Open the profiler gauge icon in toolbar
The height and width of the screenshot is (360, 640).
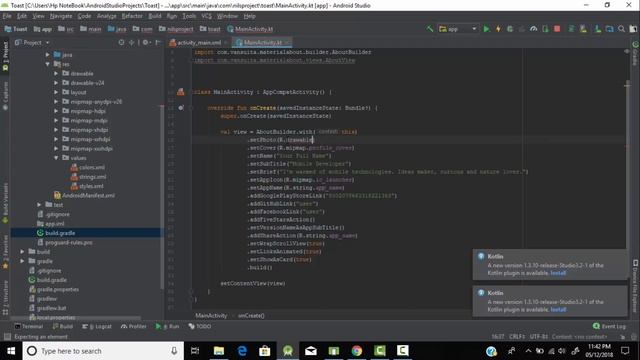click(x=533, y=29)
